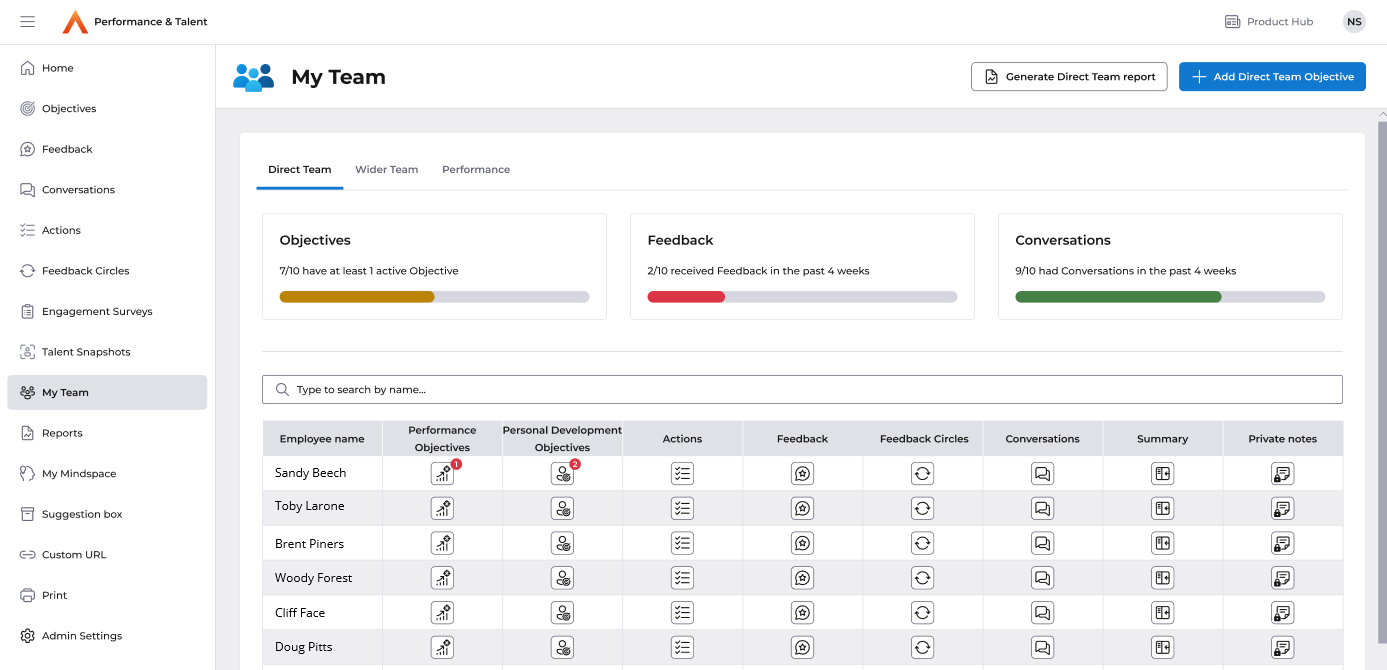
Task: Open Woody Forest's Feedback Circles icon
Action: coord(922,578)
